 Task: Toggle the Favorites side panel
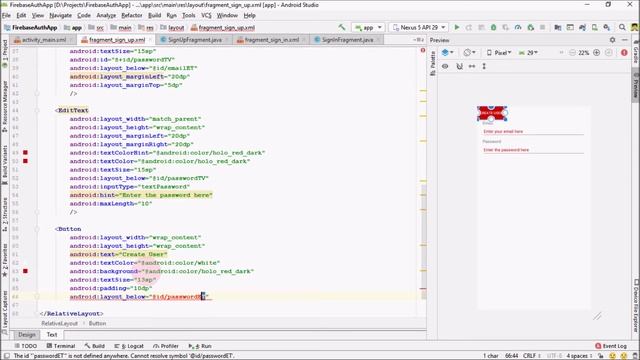pyautogui.click(x=5, y=261)
